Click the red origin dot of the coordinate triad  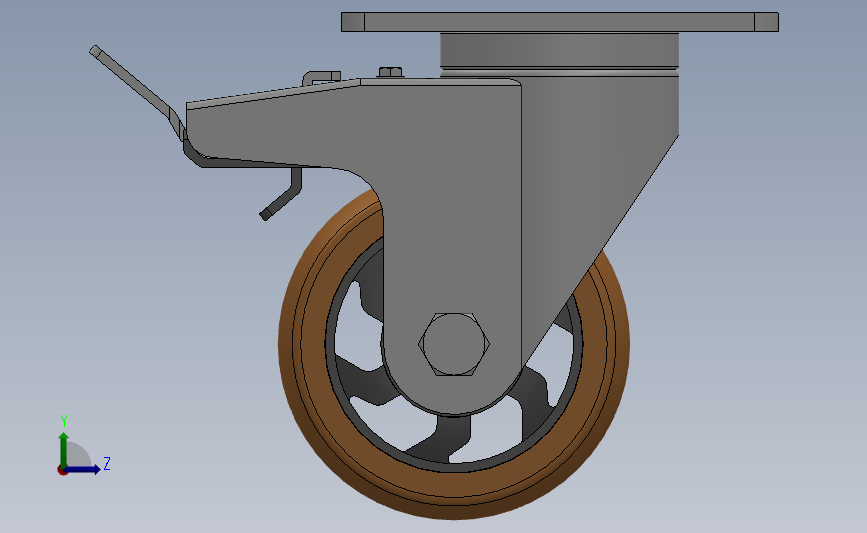[62, 471]
